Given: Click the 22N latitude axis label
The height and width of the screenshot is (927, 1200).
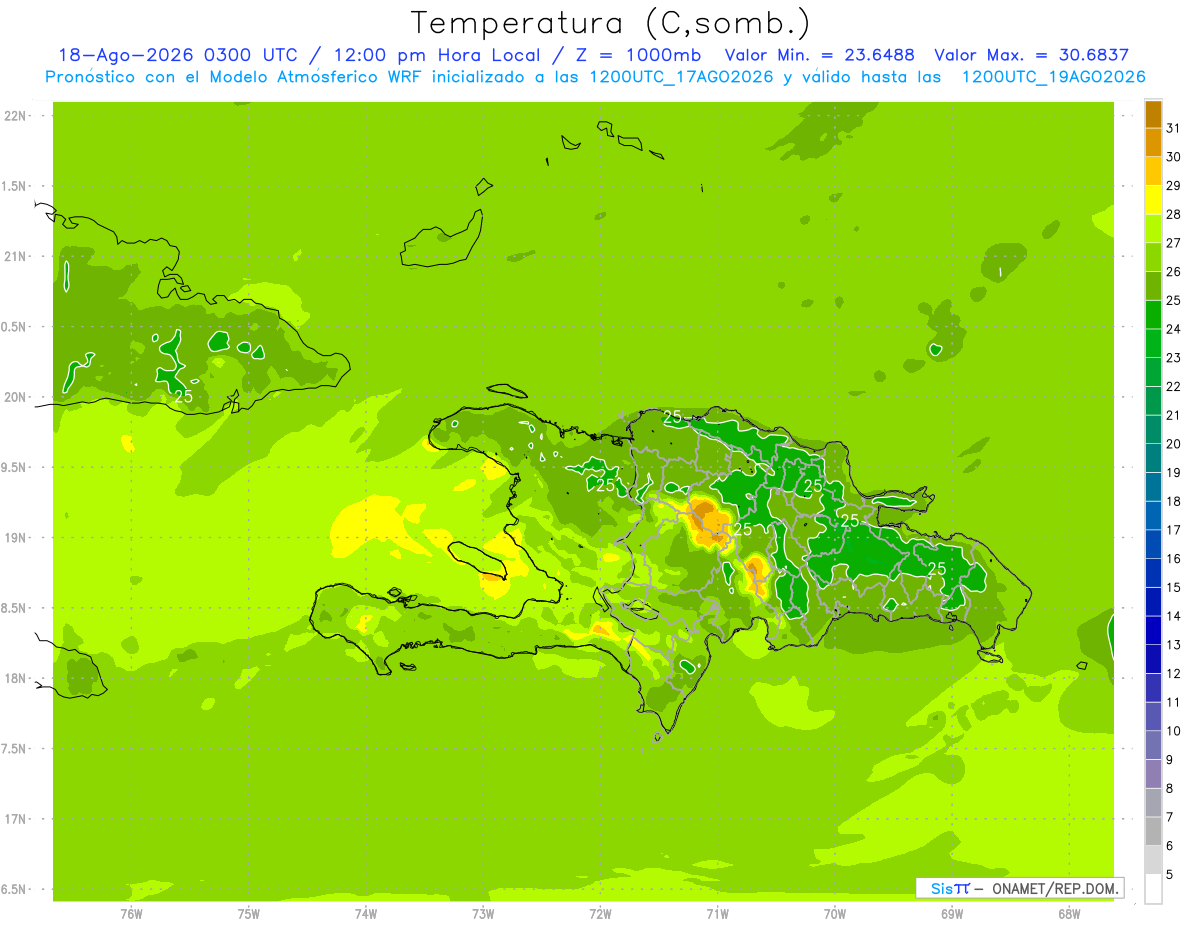Looking at the screenshot, I should pyautogui.click(x=15, y=116).
